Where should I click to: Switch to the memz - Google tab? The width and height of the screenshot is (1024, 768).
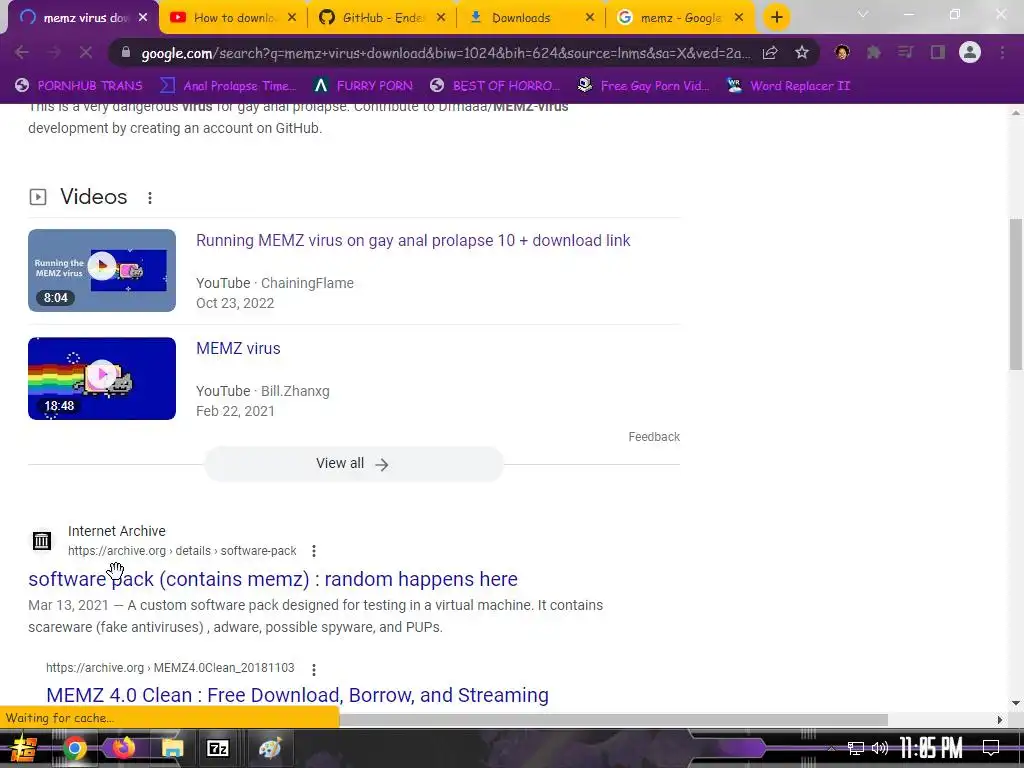pyautogui.click(x=679, y=18)
